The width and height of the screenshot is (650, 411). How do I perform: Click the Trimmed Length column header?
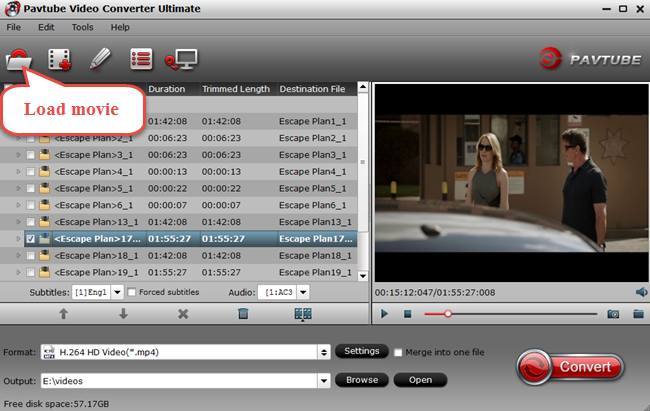pos(238,89)
